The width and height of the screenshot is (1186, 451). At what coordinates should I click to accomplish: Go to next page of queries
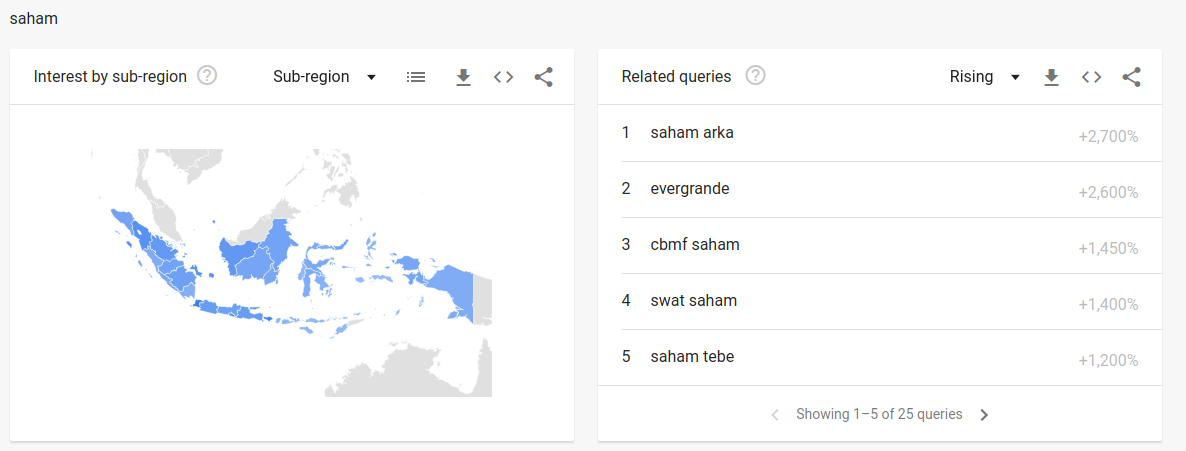984,415
